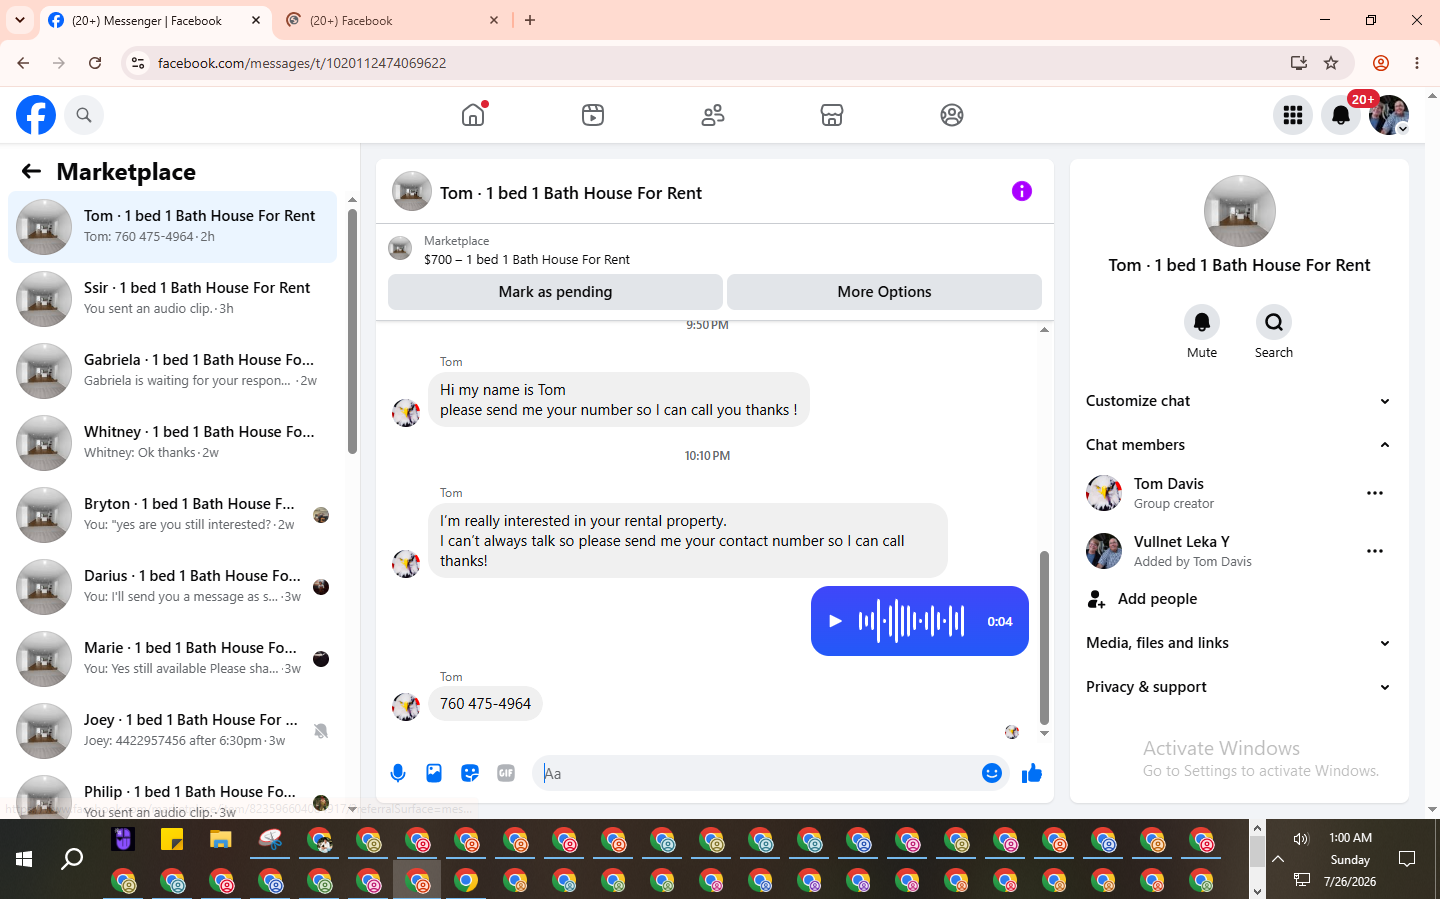This screenshot has height=899, width=1440.
Task: Open member options for Tom Davis
Action: (1375, 493)
